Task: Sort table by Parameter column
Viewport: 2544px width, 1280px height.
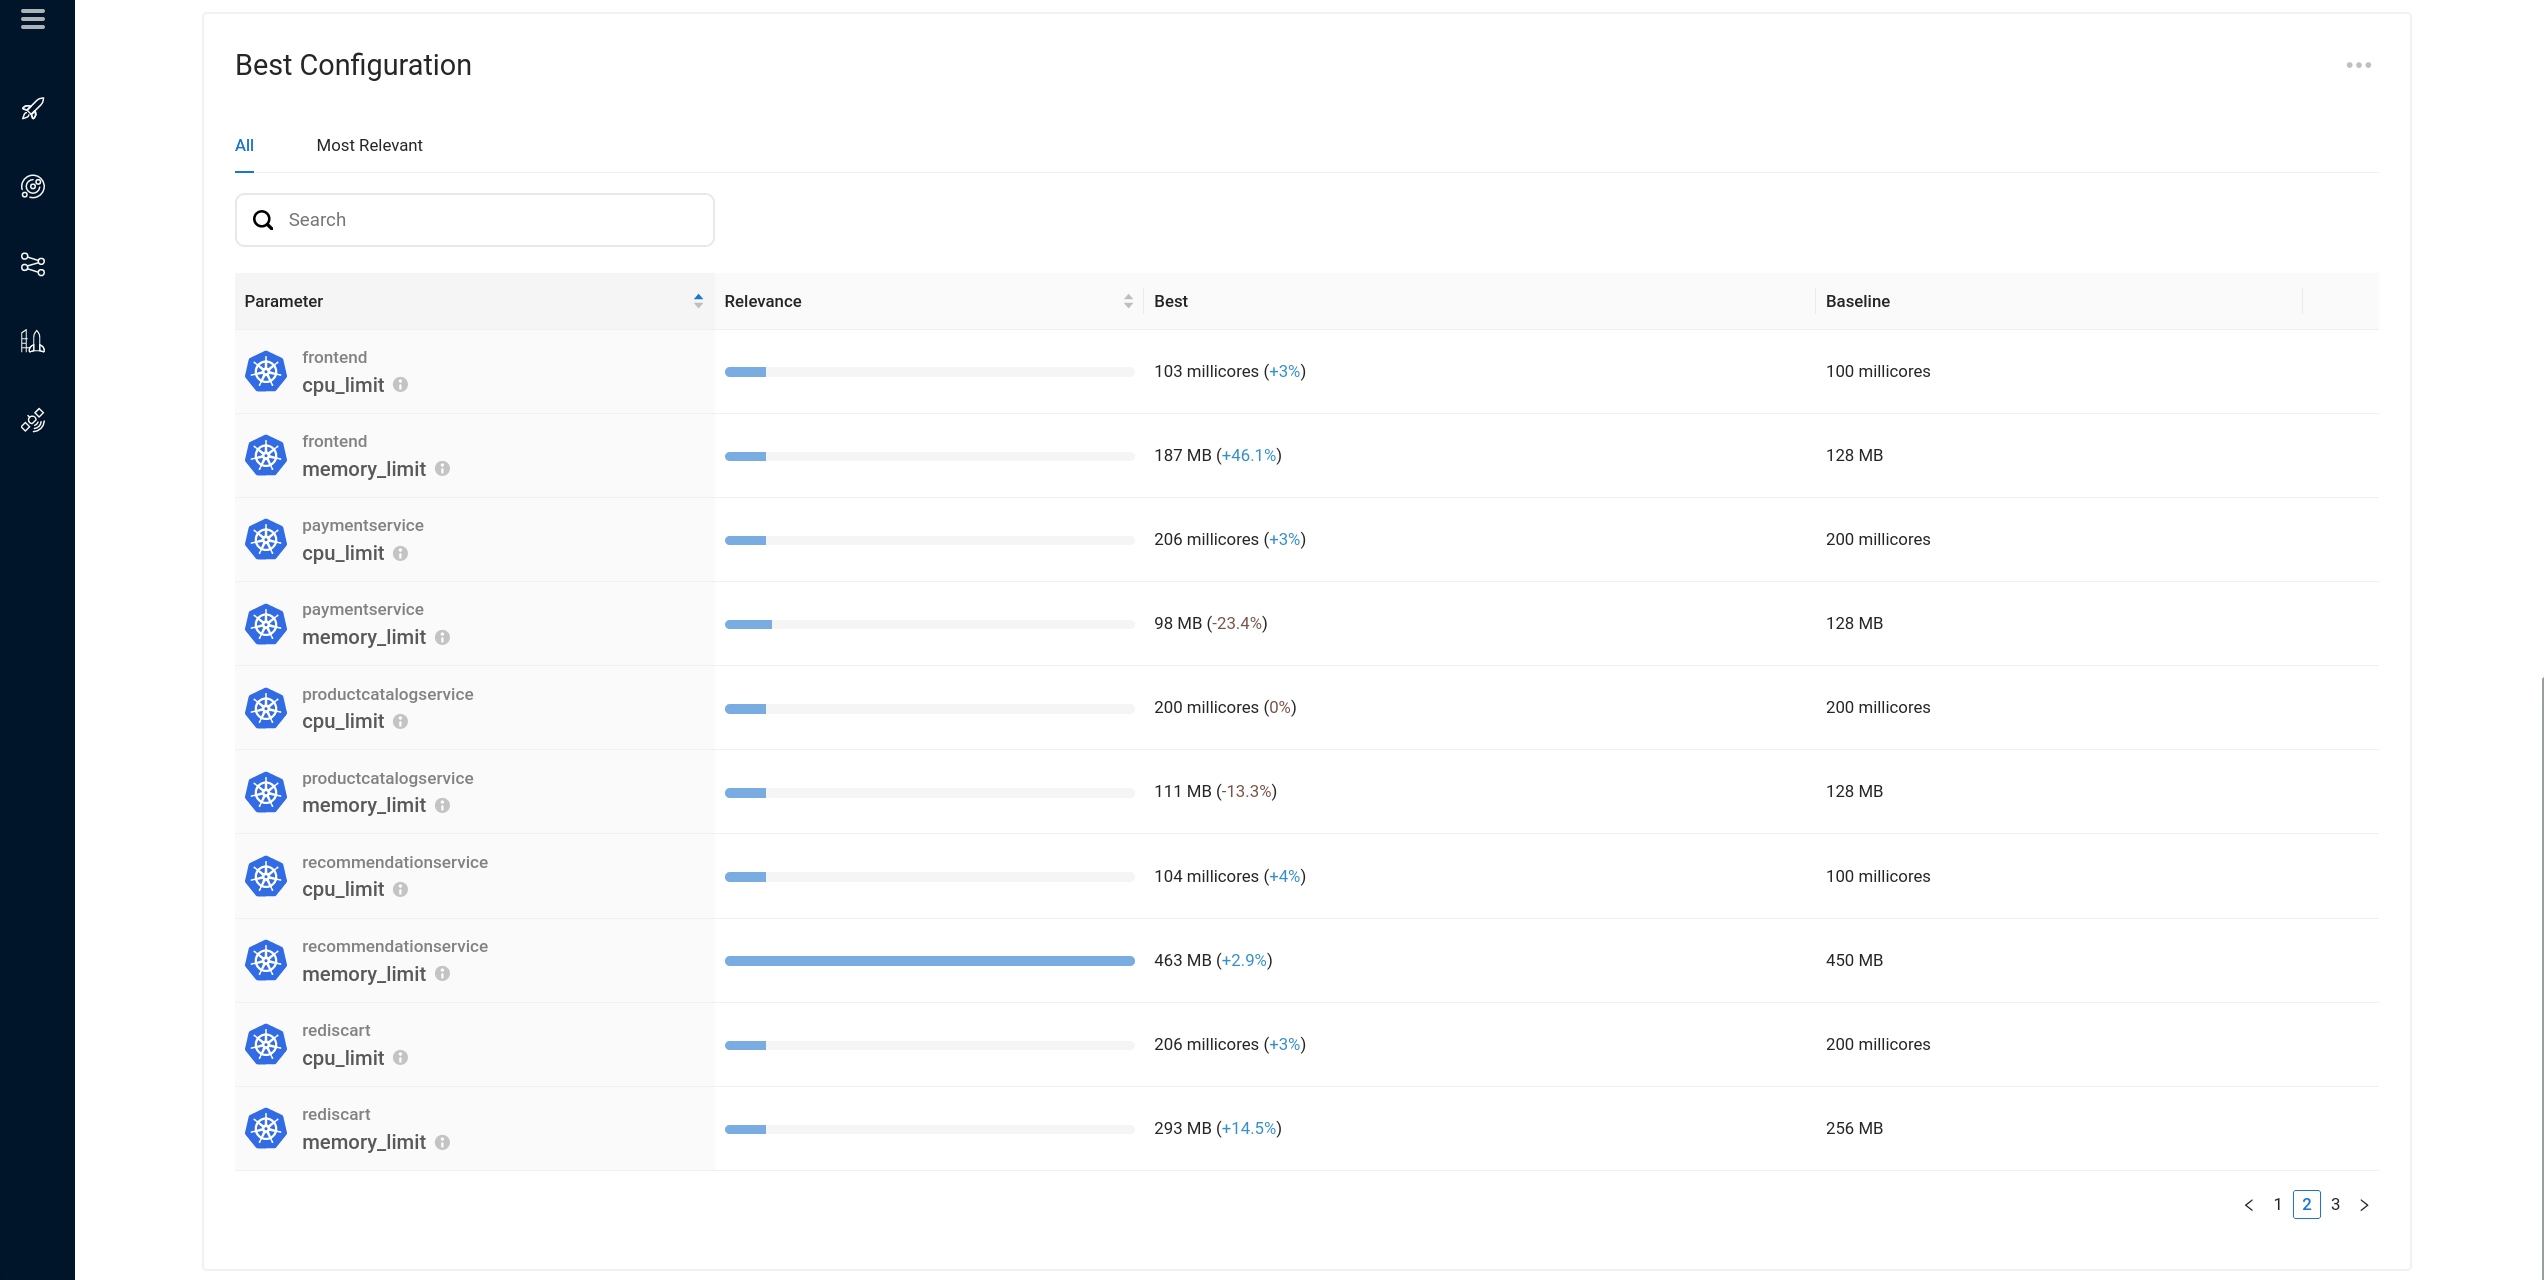Action: click(698, 301)
